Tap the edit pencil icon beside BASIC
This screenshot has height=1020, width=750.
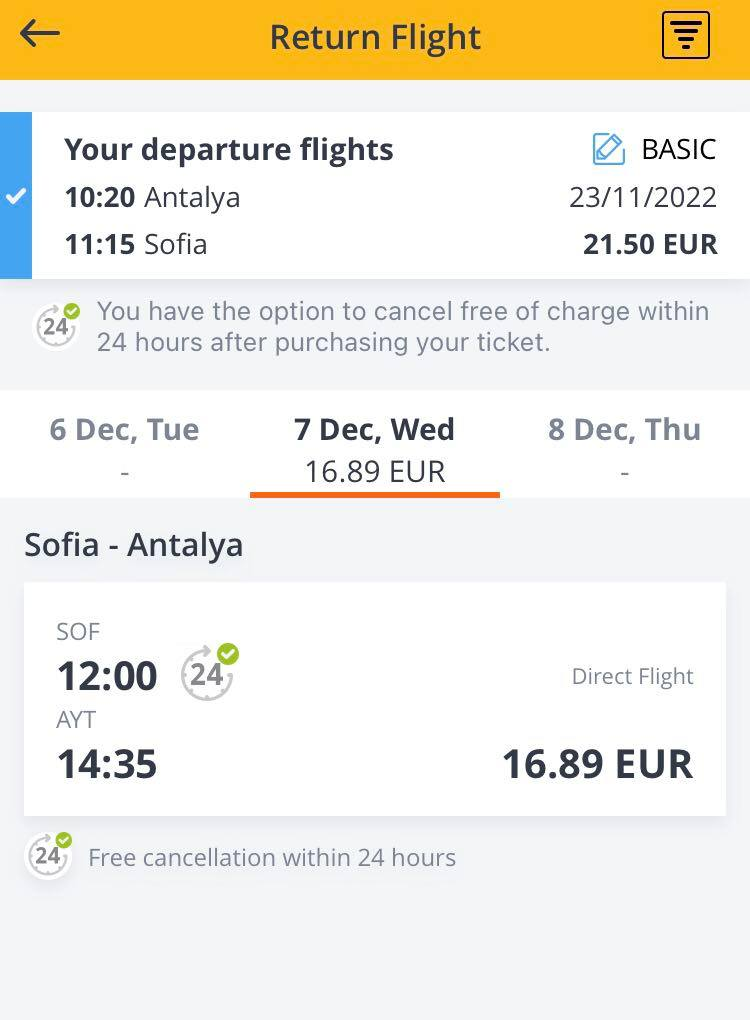click(608, 149)
